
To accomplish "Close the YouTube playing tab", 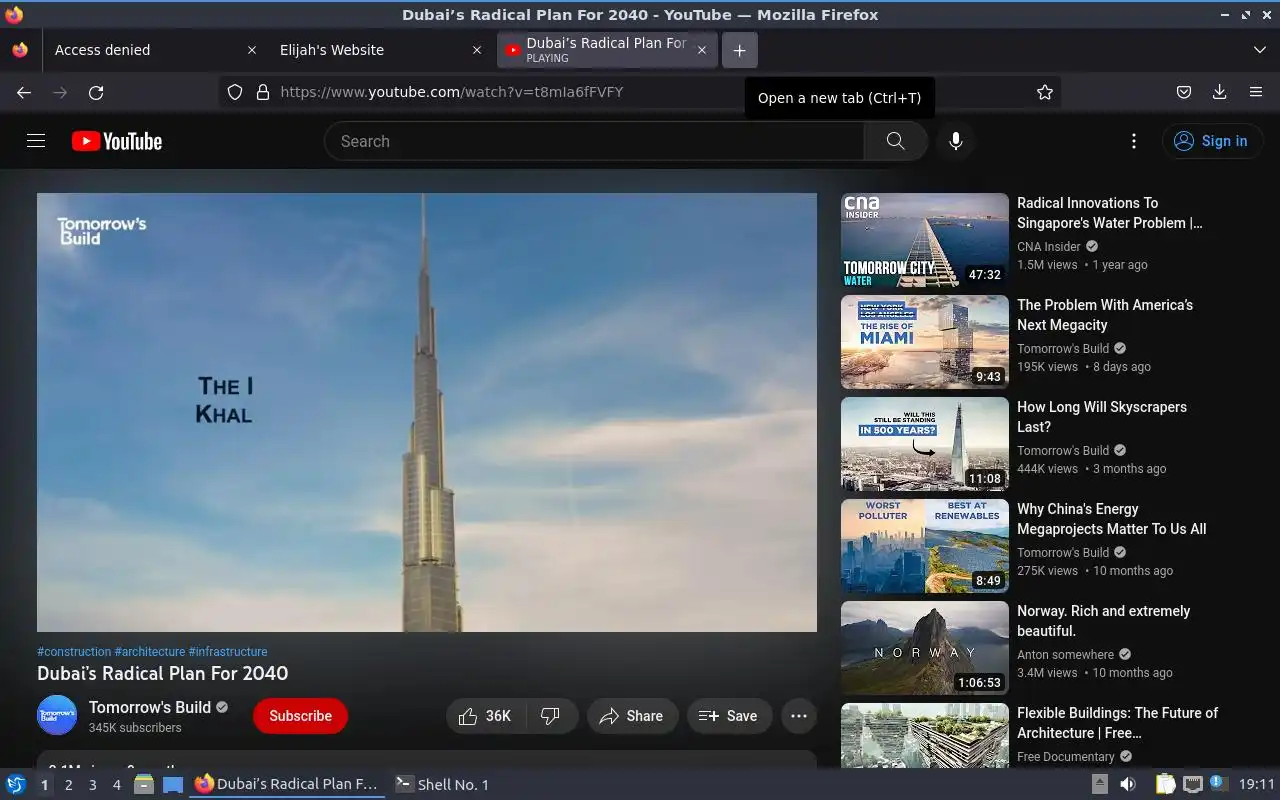I will tap(702, 50).
